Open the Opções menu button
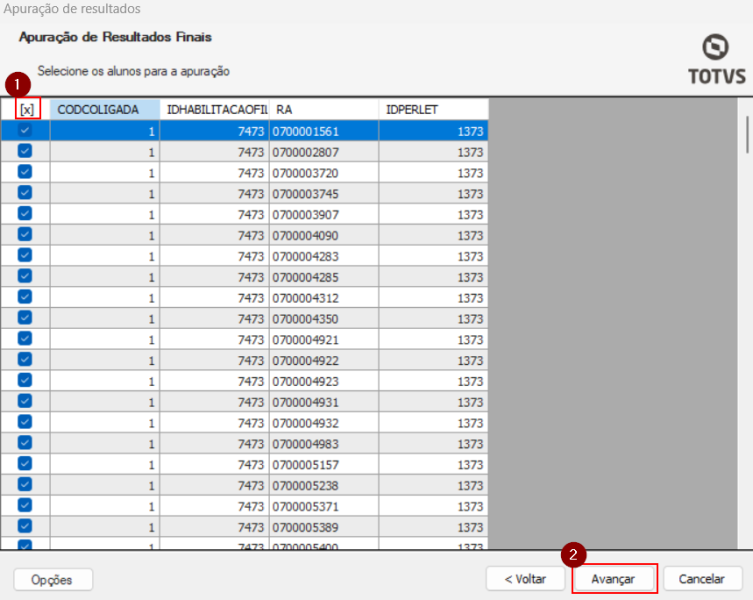Image resolution: width=753 pixels, height=600 pixels. (x=52, y=579)
